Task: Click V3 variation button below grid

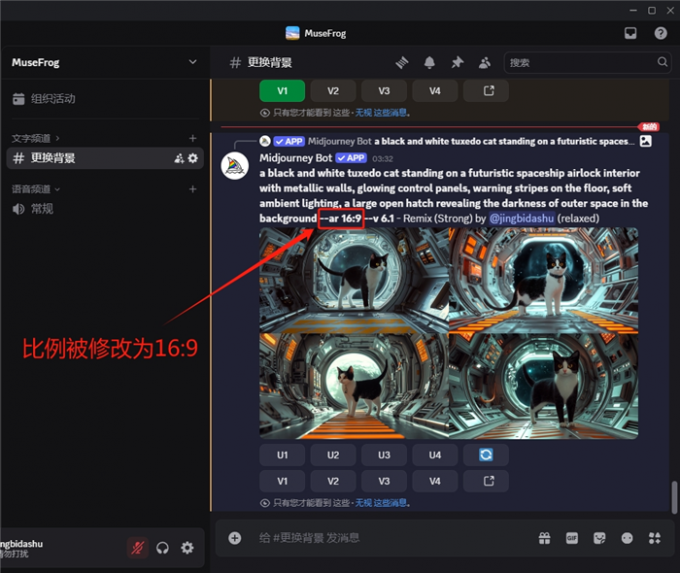Action: click(x=384, y=481)
